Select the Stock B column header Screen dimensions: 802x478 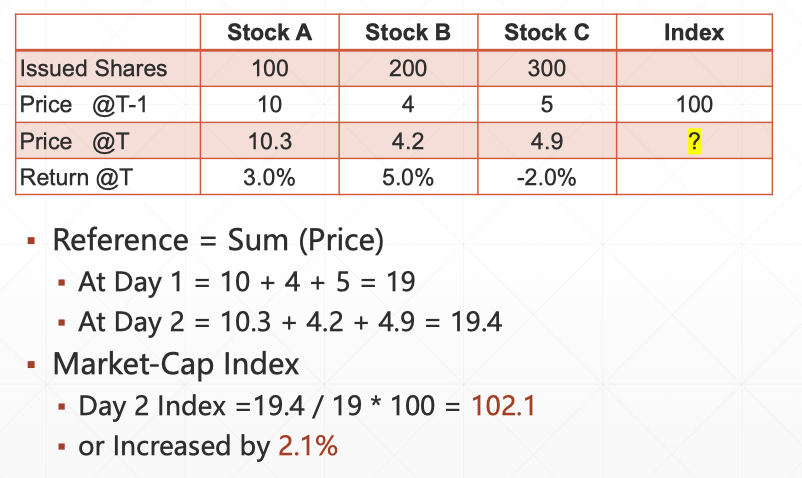click(x=408, y=32)
